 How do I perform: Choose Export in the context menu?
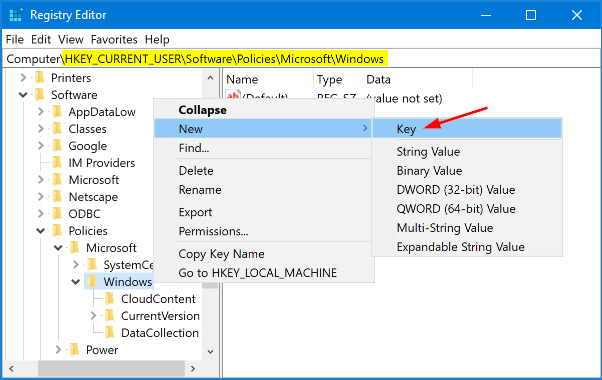point(263,212)
